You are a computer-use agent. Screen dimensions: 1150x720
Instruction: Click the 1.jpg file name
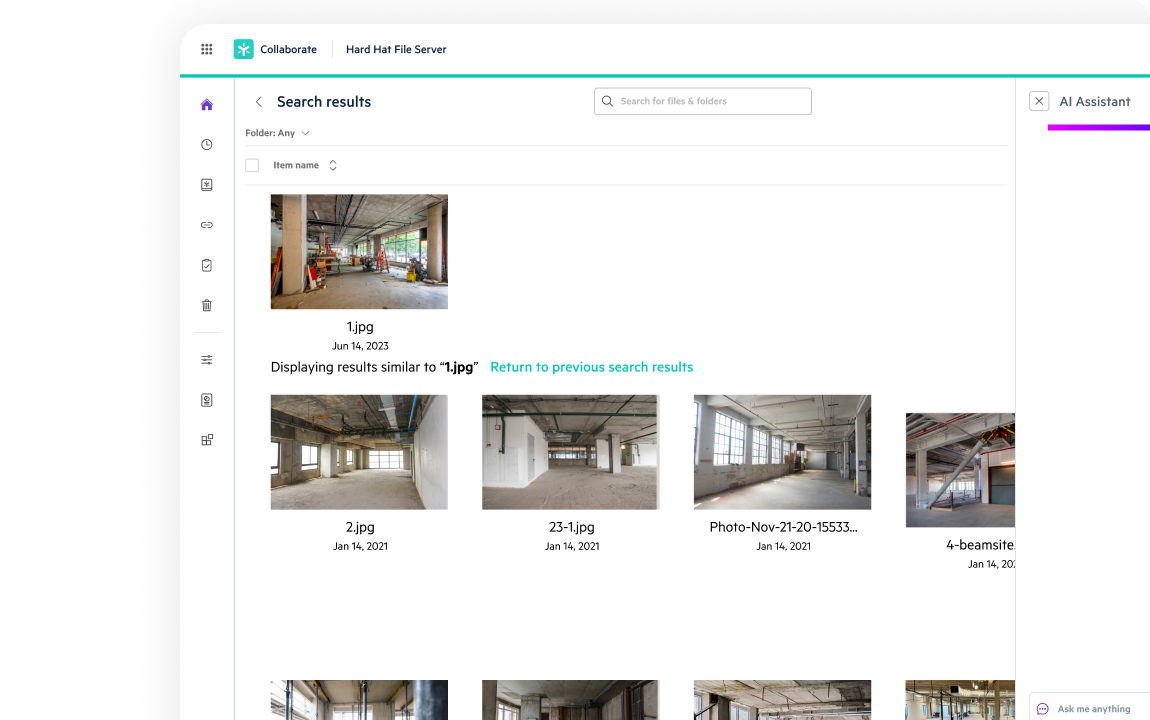coord(360,327)
